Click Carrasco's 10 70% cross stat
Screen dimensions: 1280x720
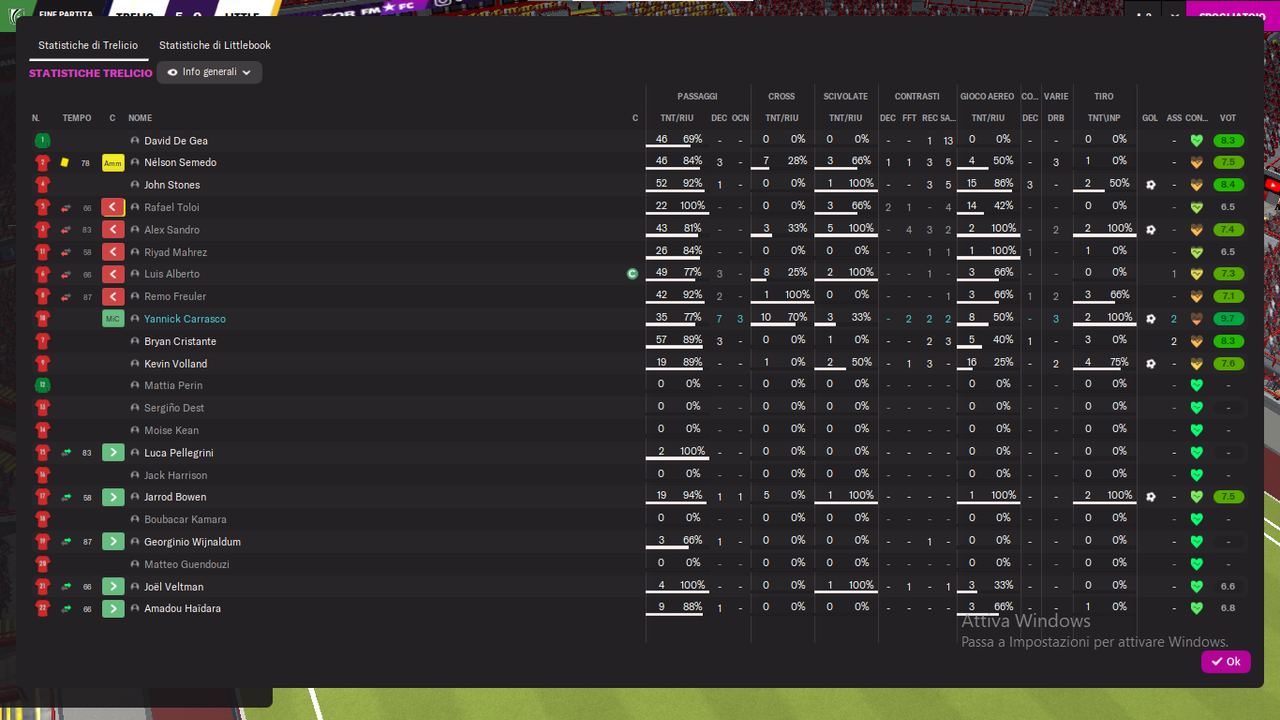pos(782,319)
